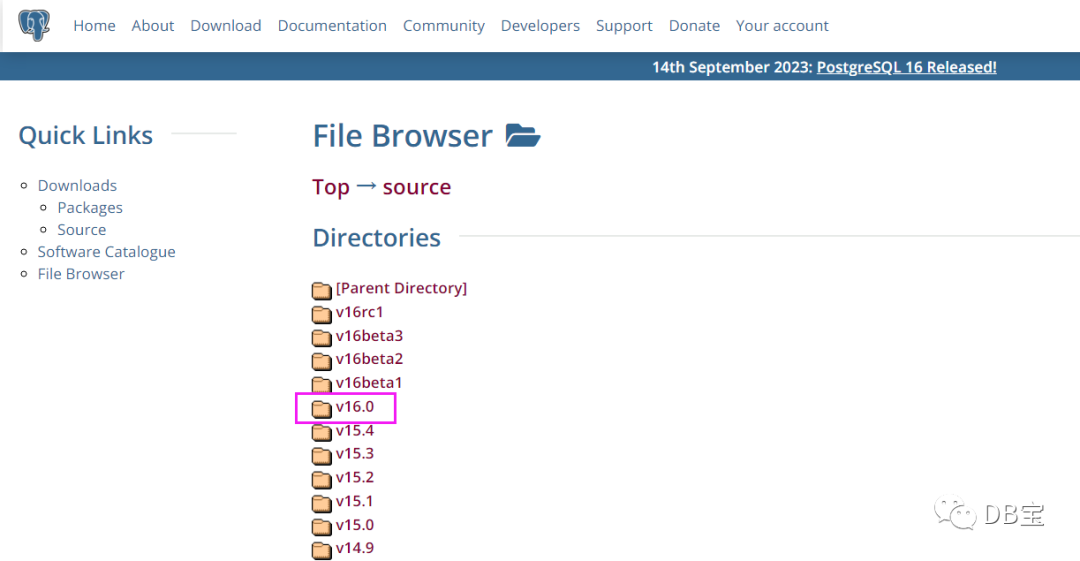Click the v15.0 folder icon
The height and width of the screenshot is (561, 1080).
[322, 527]
